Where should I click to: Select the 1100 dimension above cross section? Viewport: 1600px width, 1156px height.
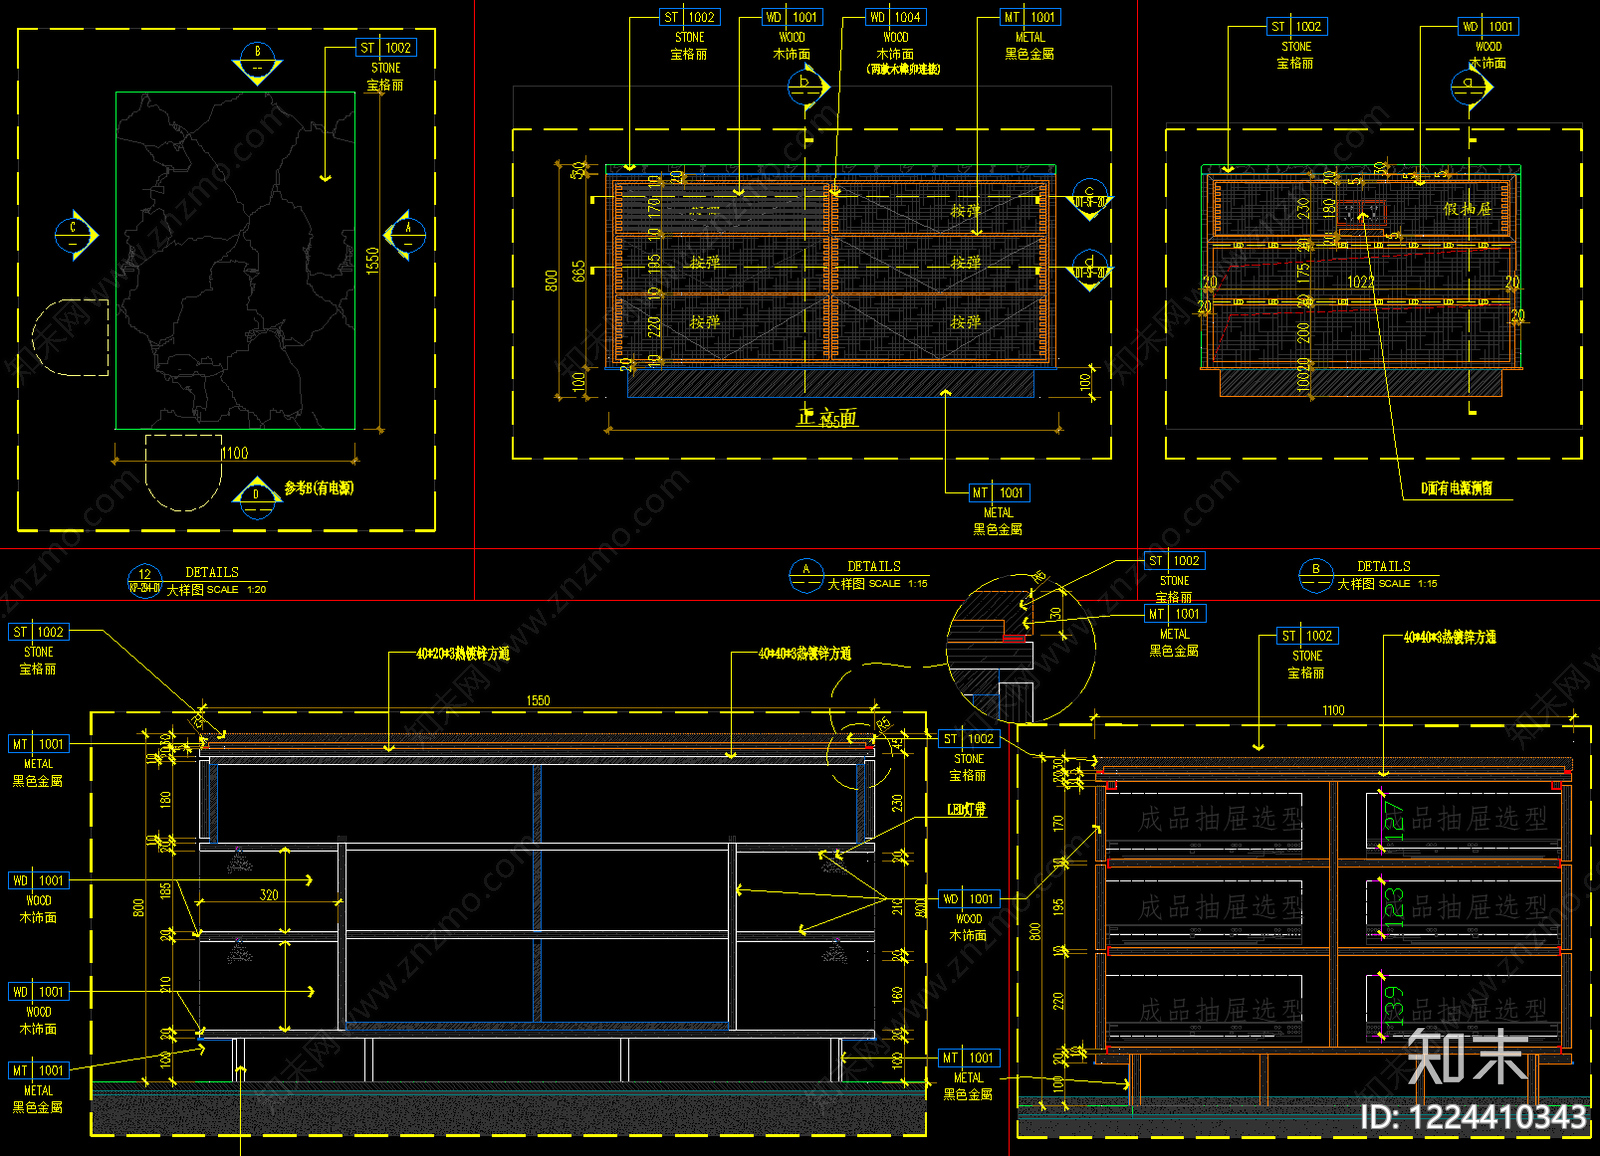pos(1333,710)
